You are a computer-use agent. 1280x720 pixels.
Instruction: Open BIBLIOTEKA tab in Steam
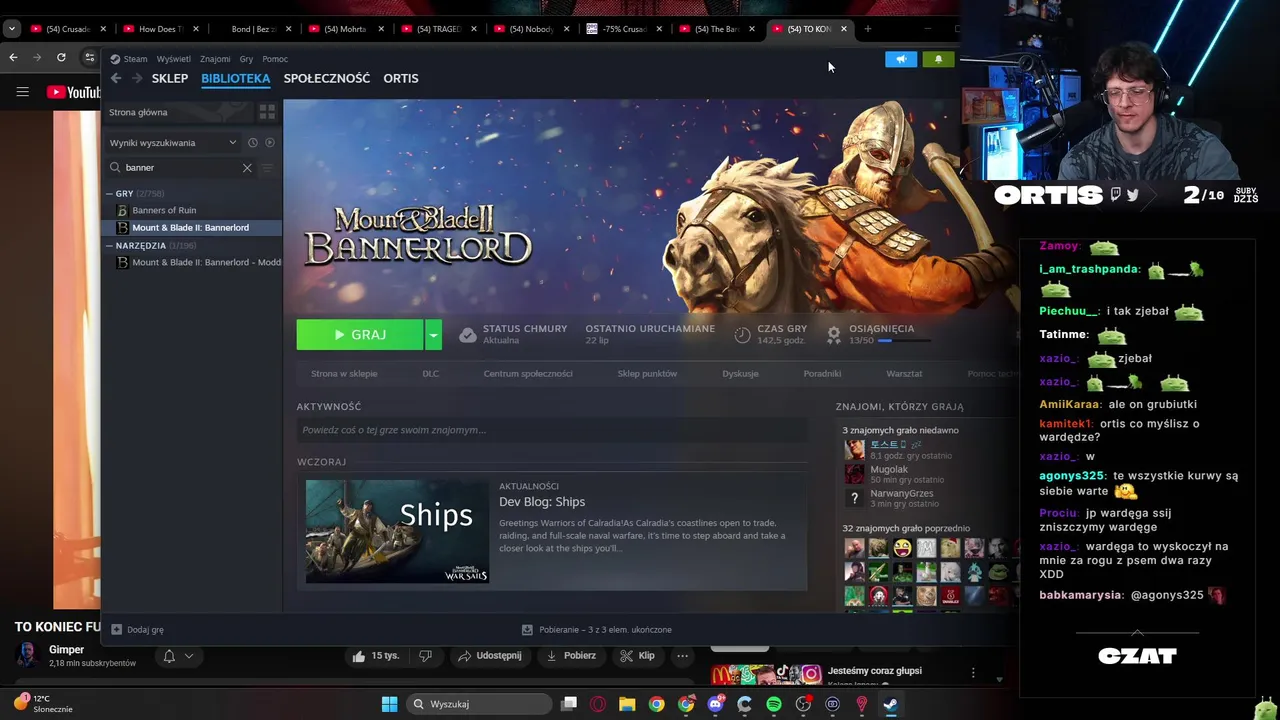click(235, 78)
